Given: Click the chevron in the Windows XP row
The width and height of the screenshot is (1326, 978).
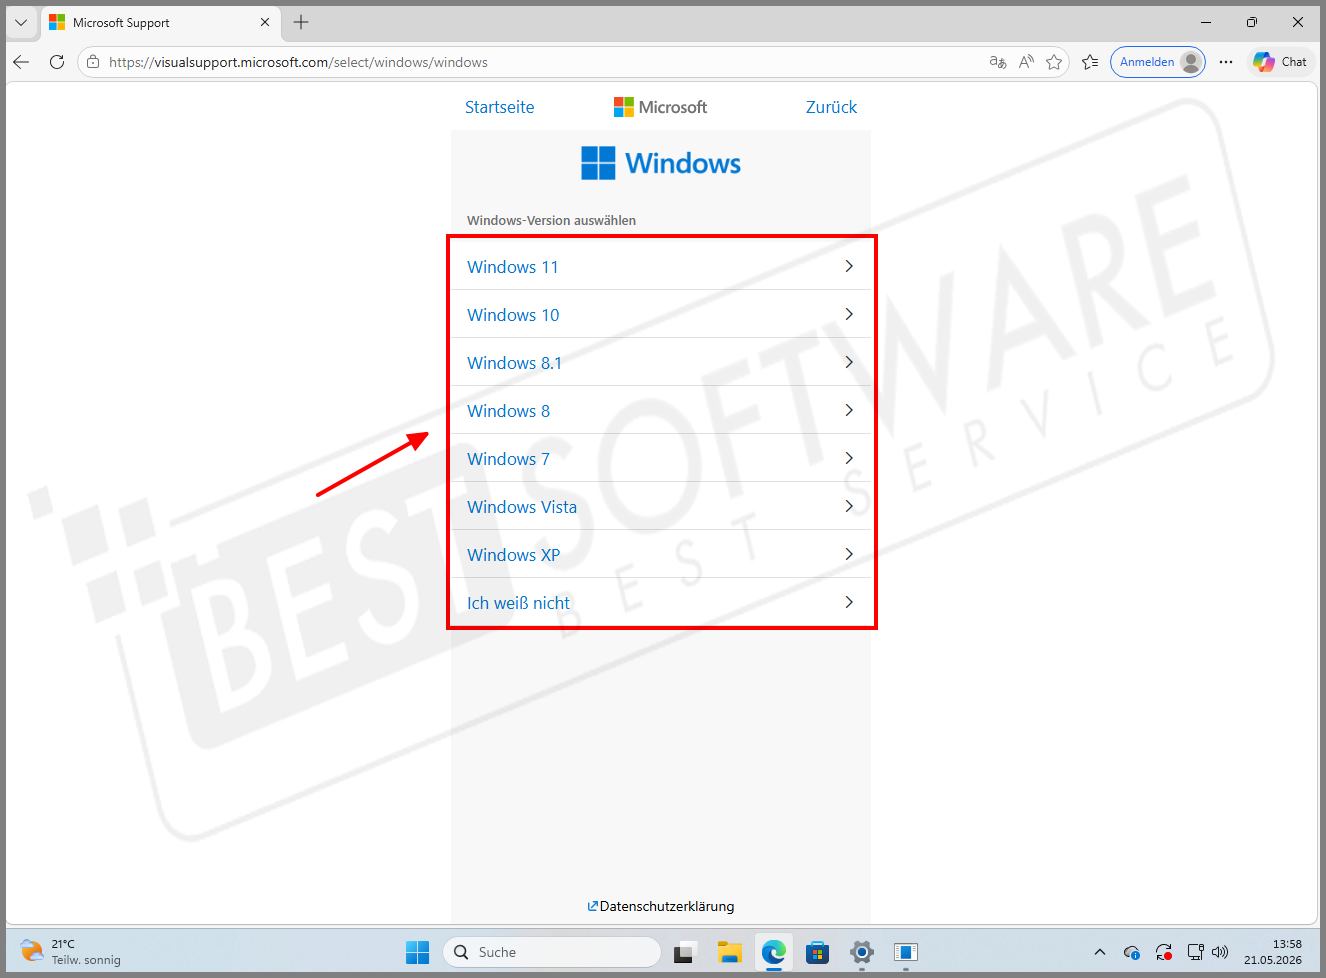Looking at the screenshot, I should (x=849, y=554).
